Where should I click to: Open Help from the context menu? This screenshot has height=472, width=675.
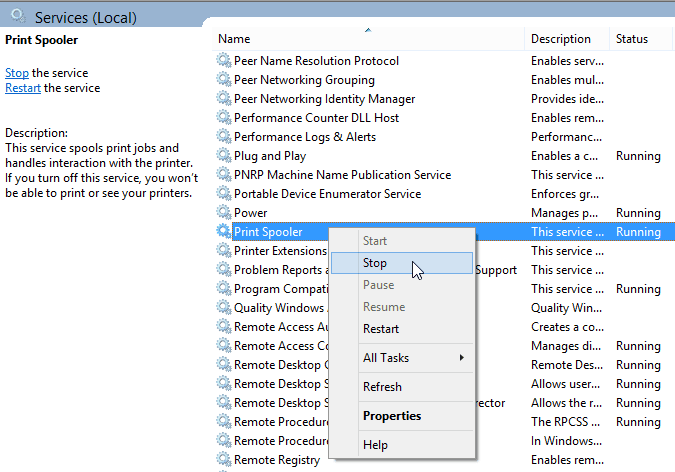click(x=376, y=445)
